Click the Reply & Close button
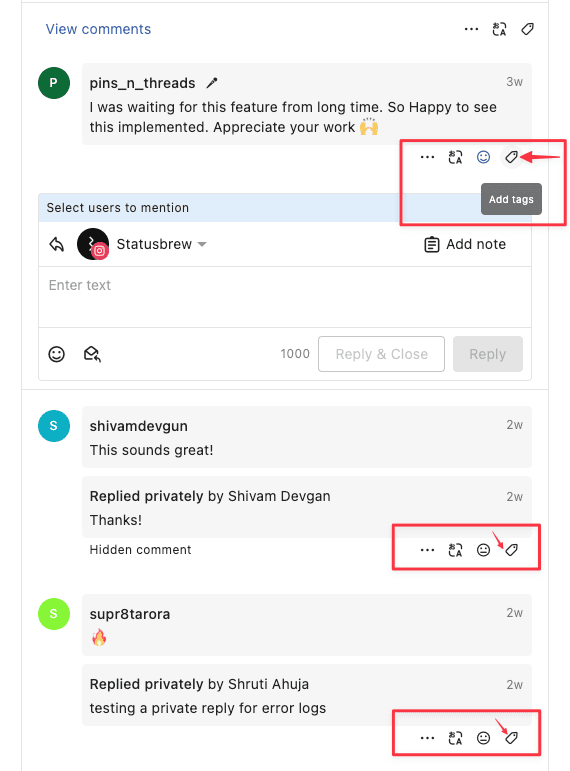 click(x=382, y=354)
